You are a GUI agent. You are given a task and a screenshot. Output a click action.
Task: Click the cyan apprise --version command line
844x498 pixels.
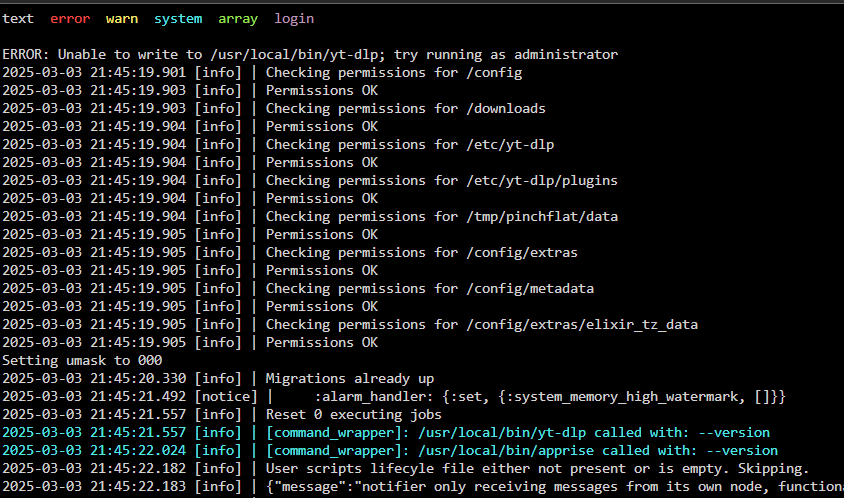click(390, 451)
